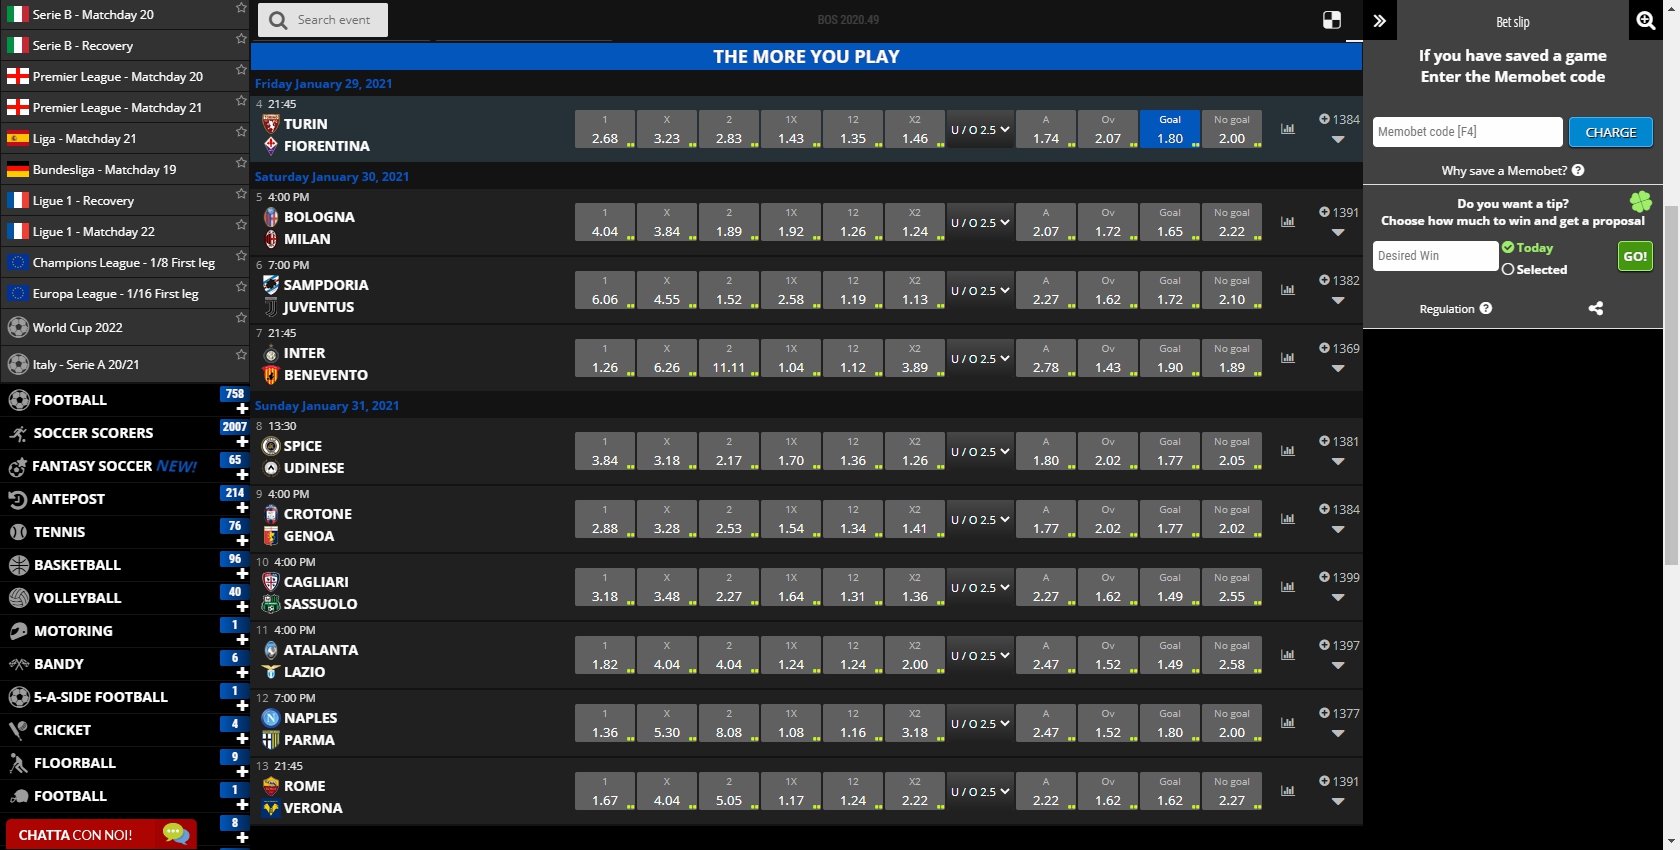
Task: Open U/O 2.5 dropdown for Turin vs Fiorentina
Action: pyautogui.click(x=980, y=129)
